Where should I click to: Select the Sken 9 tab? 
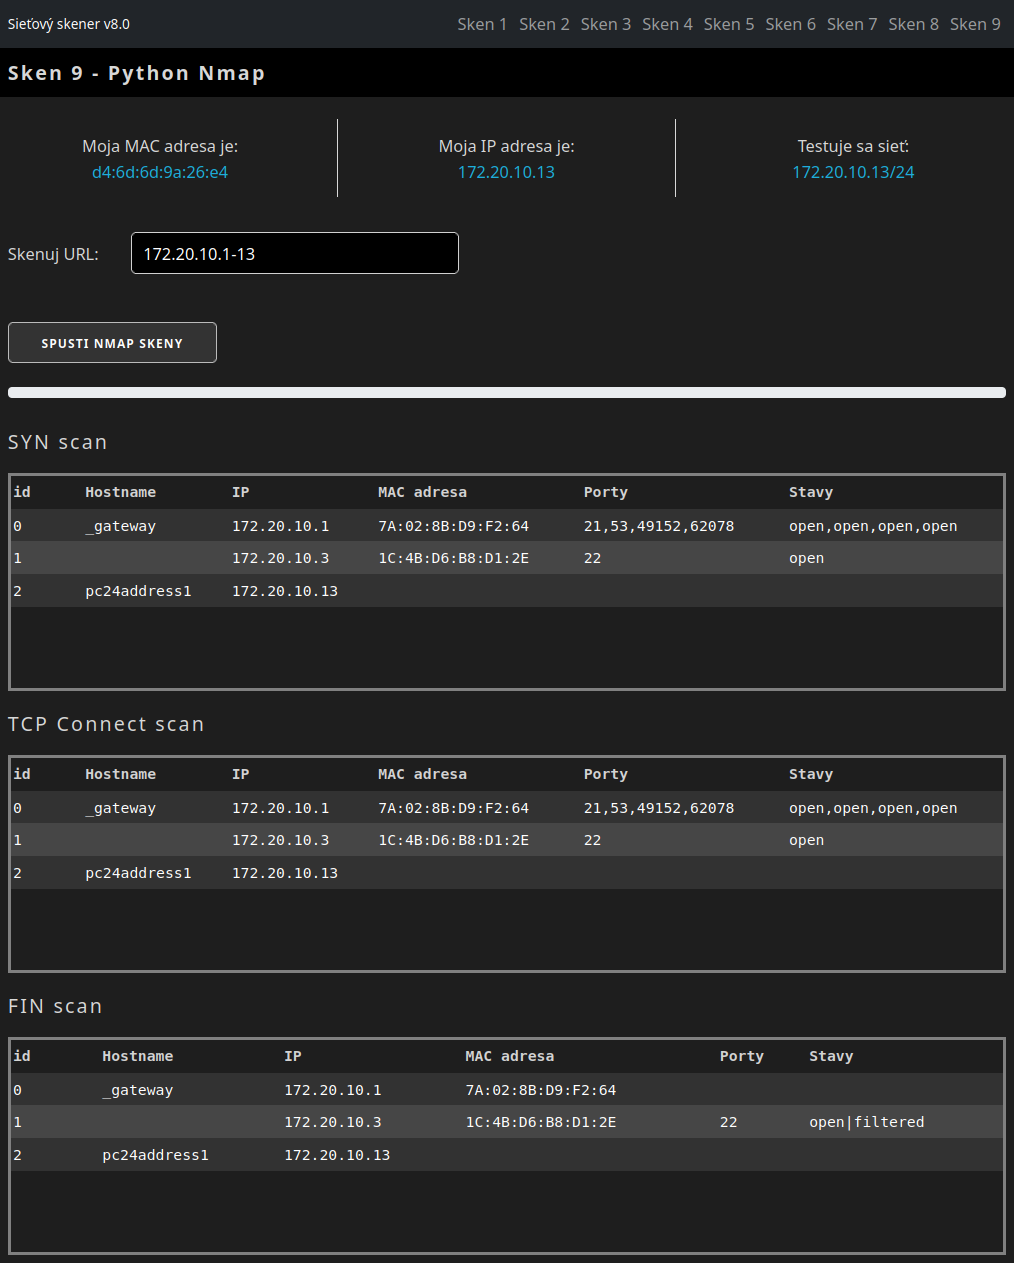coord(975,24)
